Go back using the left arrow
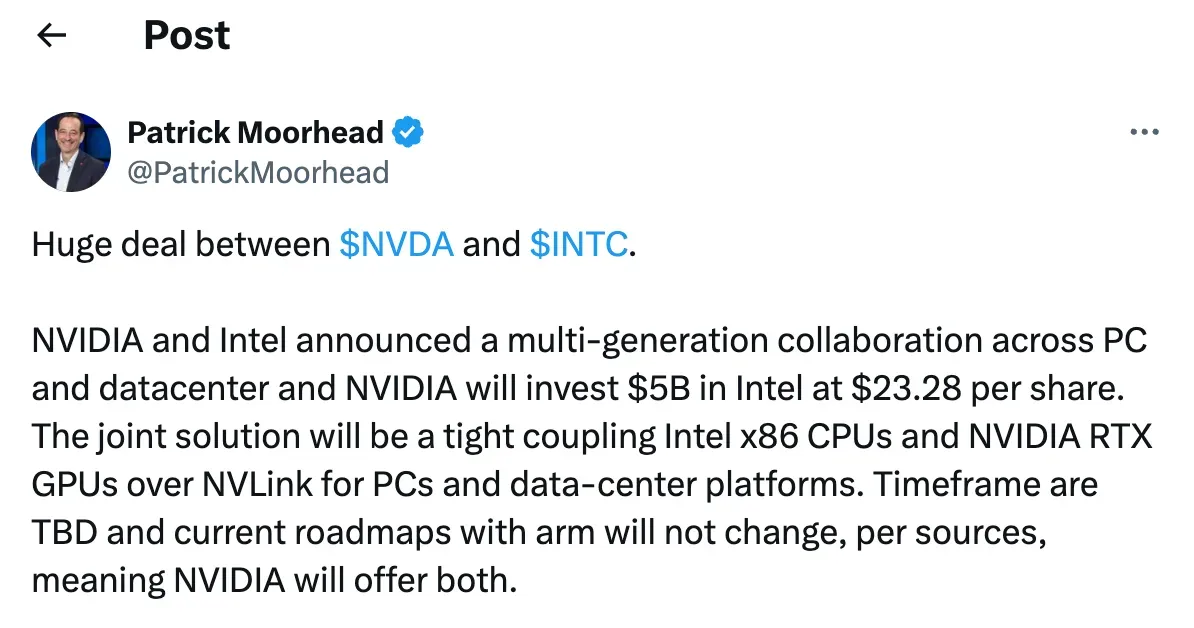 pos(52,35)
